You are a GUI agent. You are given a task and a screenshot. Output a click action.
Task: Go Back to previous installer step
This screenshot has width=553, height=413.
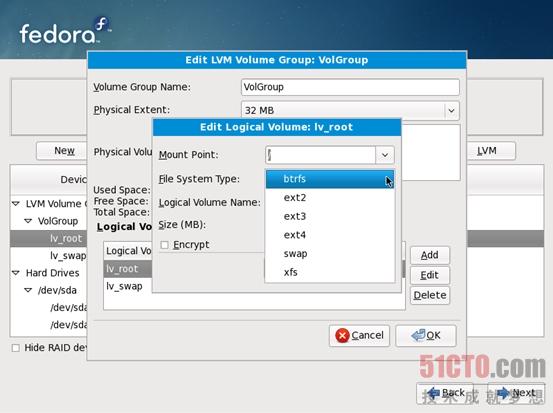point(444,393)
